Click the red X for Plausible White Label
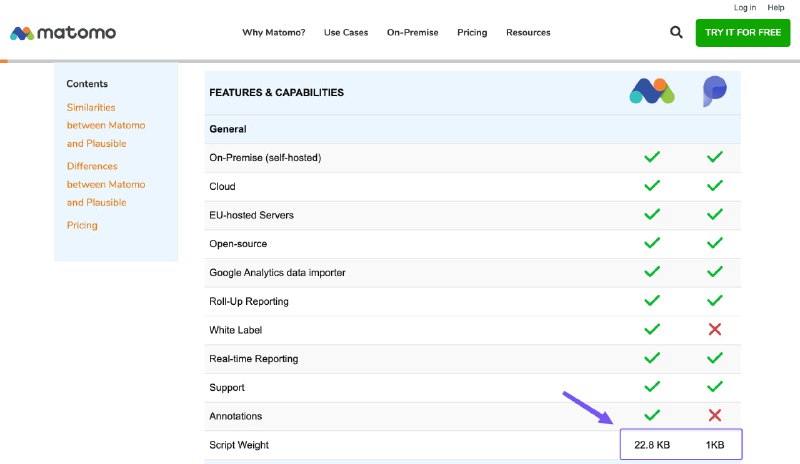This screenshot has width=800, height=464. [714, 329]
